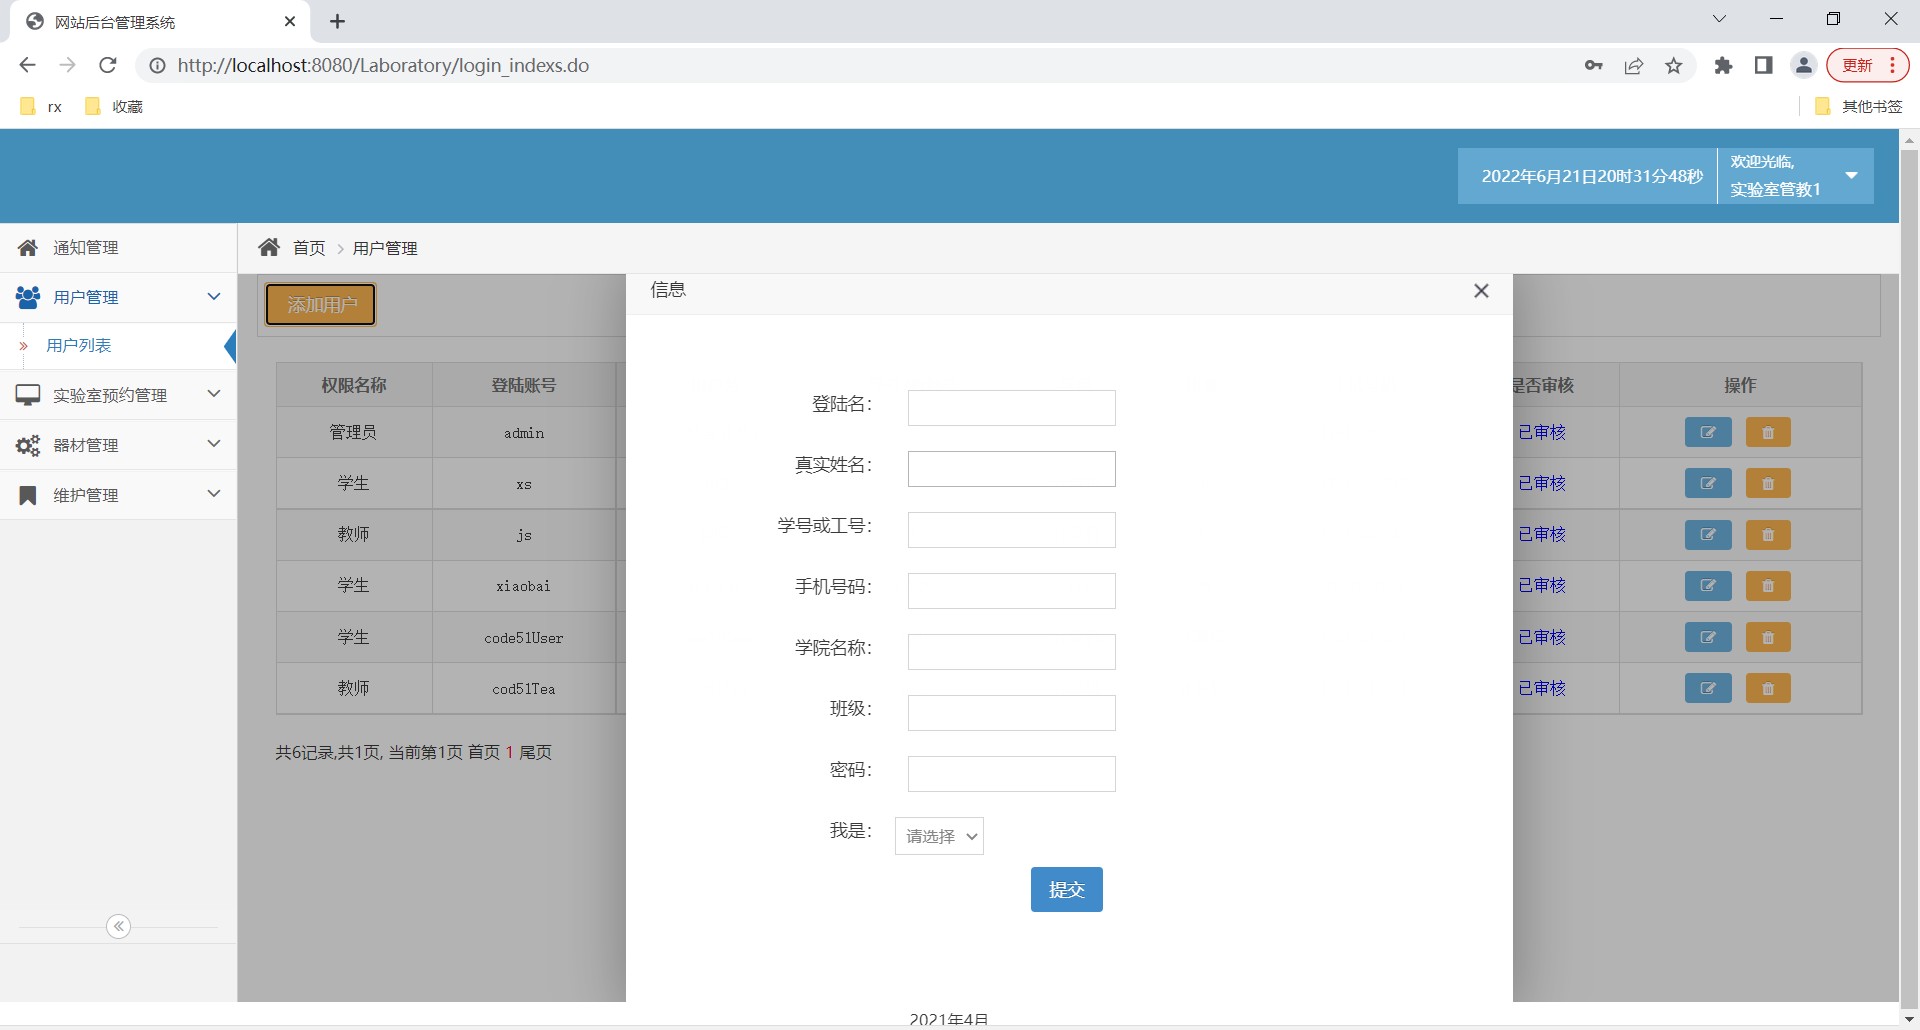Open 通知管理 in the sidebar

click(x=118, y=248)
